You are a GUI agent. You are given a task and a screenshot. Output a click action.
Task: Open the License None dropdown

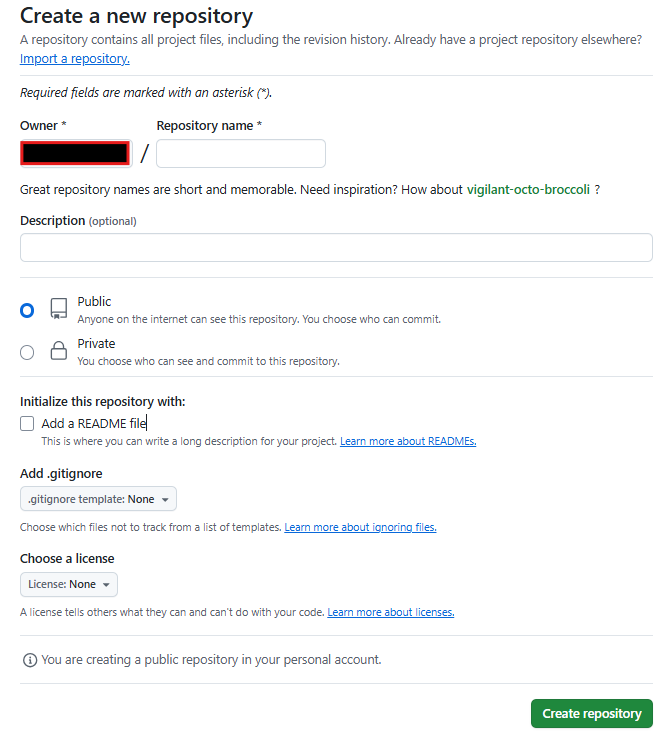point(69,585)
